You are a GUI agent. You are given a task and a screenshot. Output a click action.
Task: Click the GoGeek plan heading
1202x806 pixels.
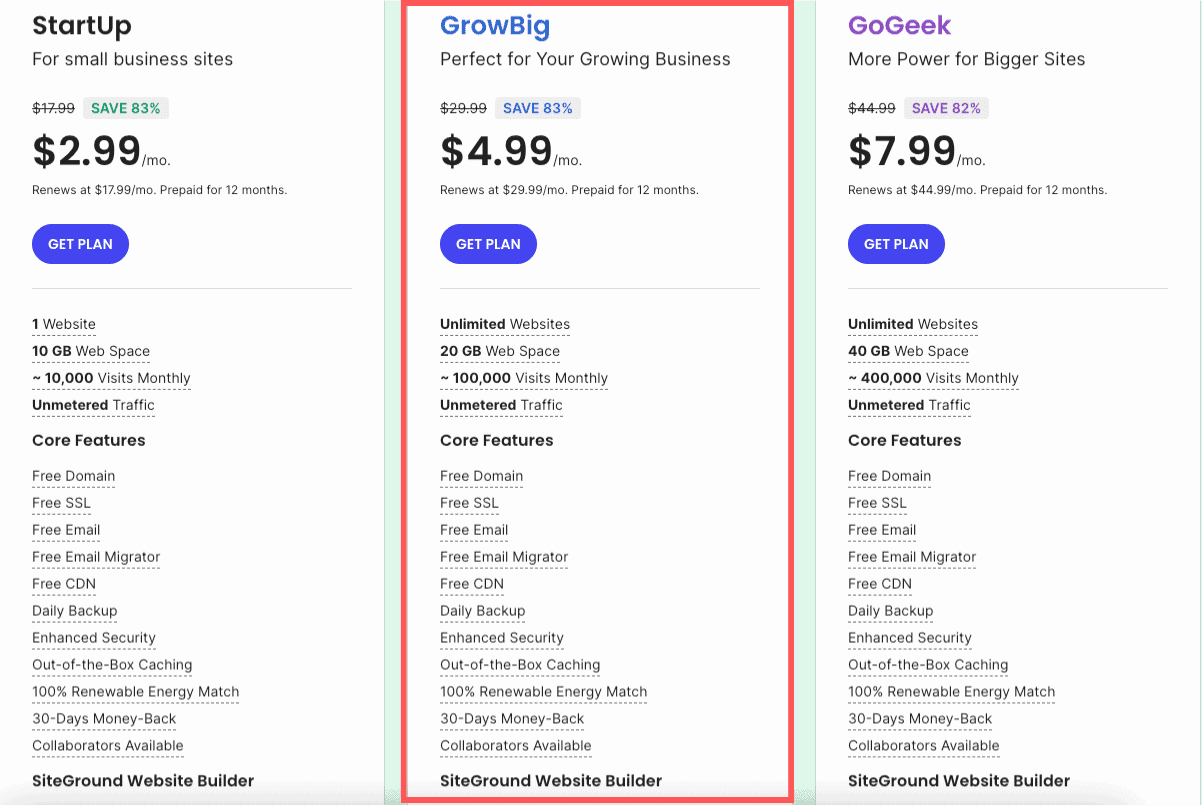point(899,25)
